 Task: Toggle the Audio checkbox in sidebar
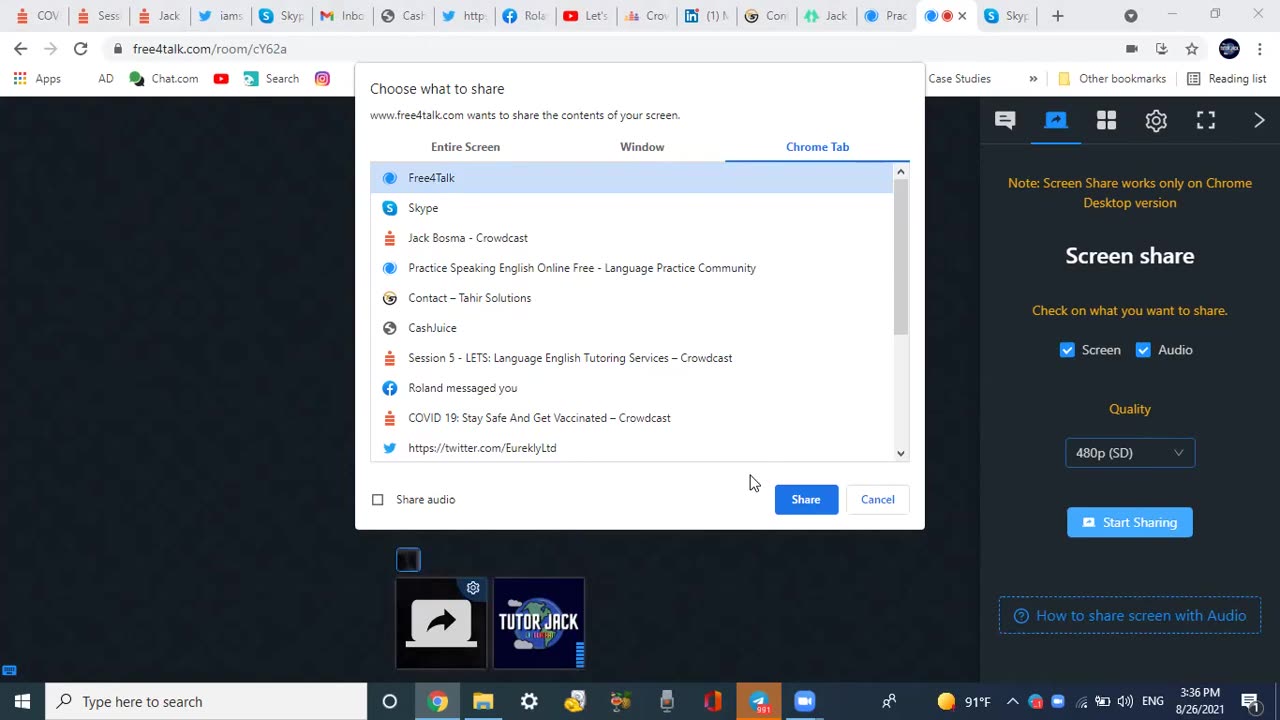pos(1143,350)
